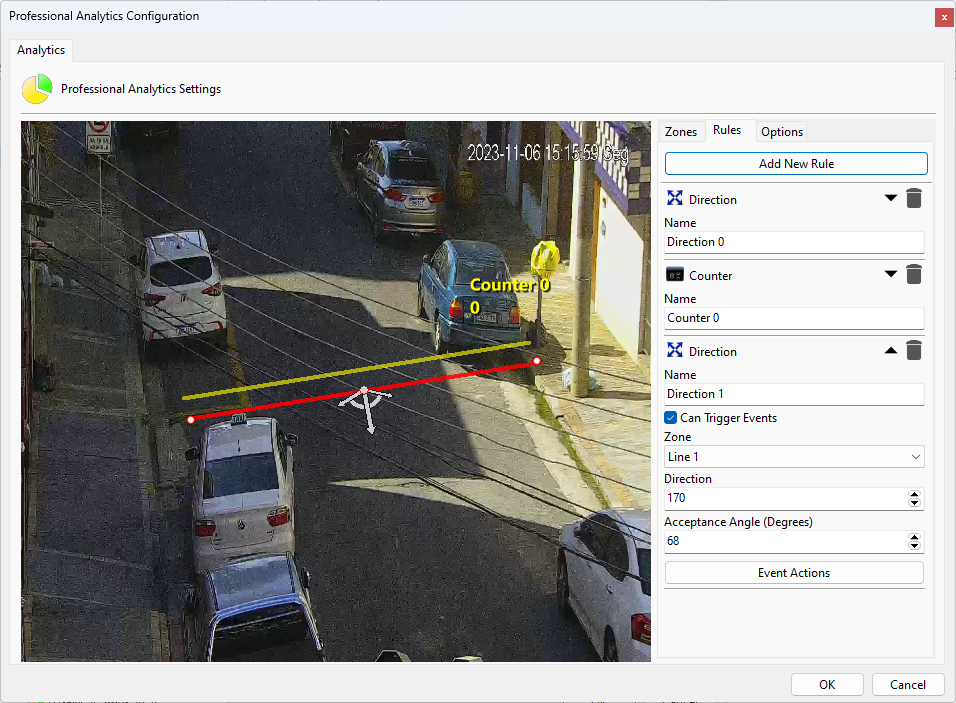Click the Direction 1 rule arrows icon
Screen dimensions: 956x703
point(674,350)
